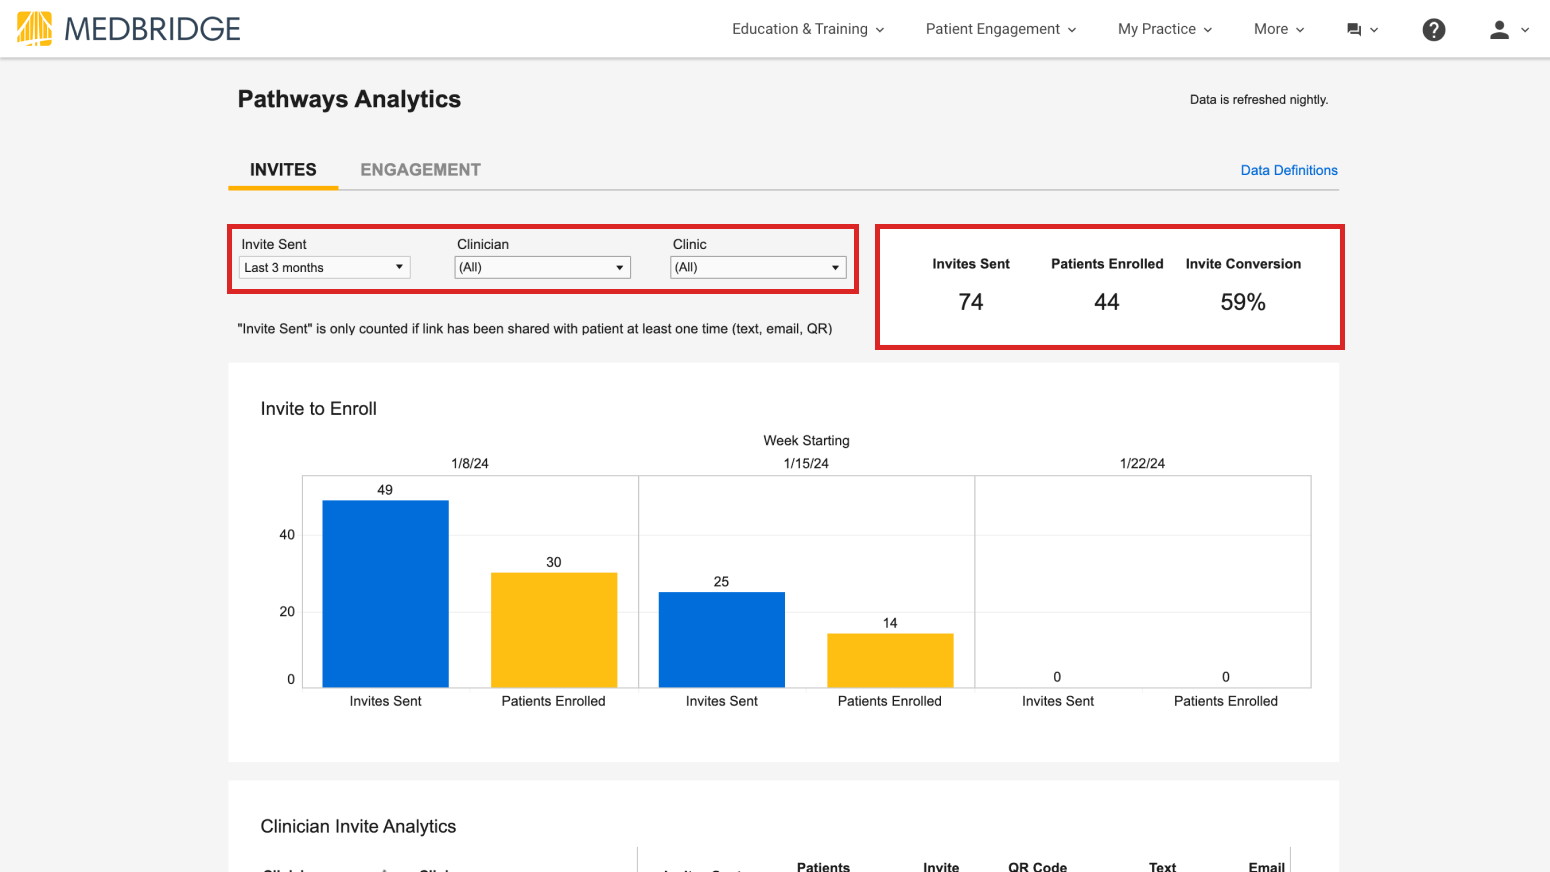Screen dimensions: 1550x872
Task: Select the INVITES tab
Action: [x=283, y=169]
